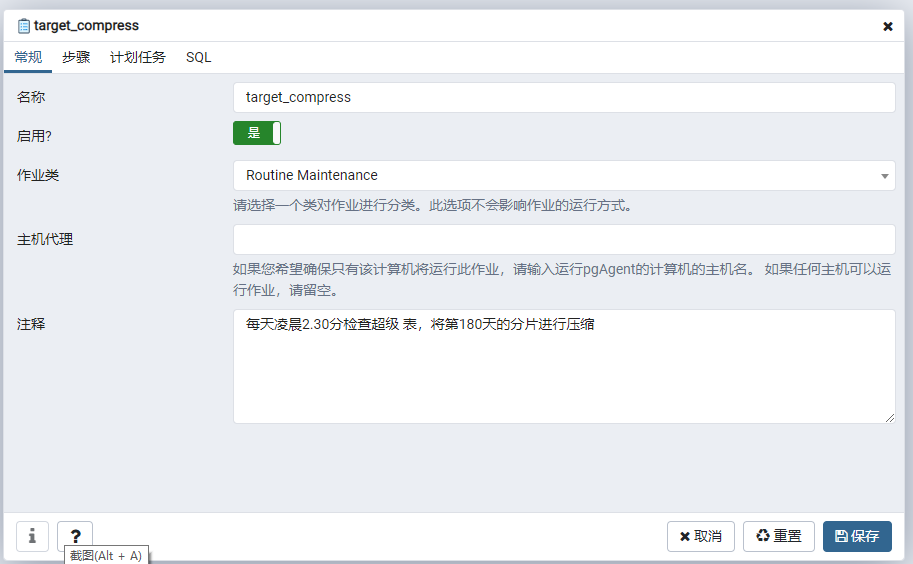Click the dropdown arrow of 作业类 combo
This screenshot has height=564, width=913.
[x=884, y=176]
